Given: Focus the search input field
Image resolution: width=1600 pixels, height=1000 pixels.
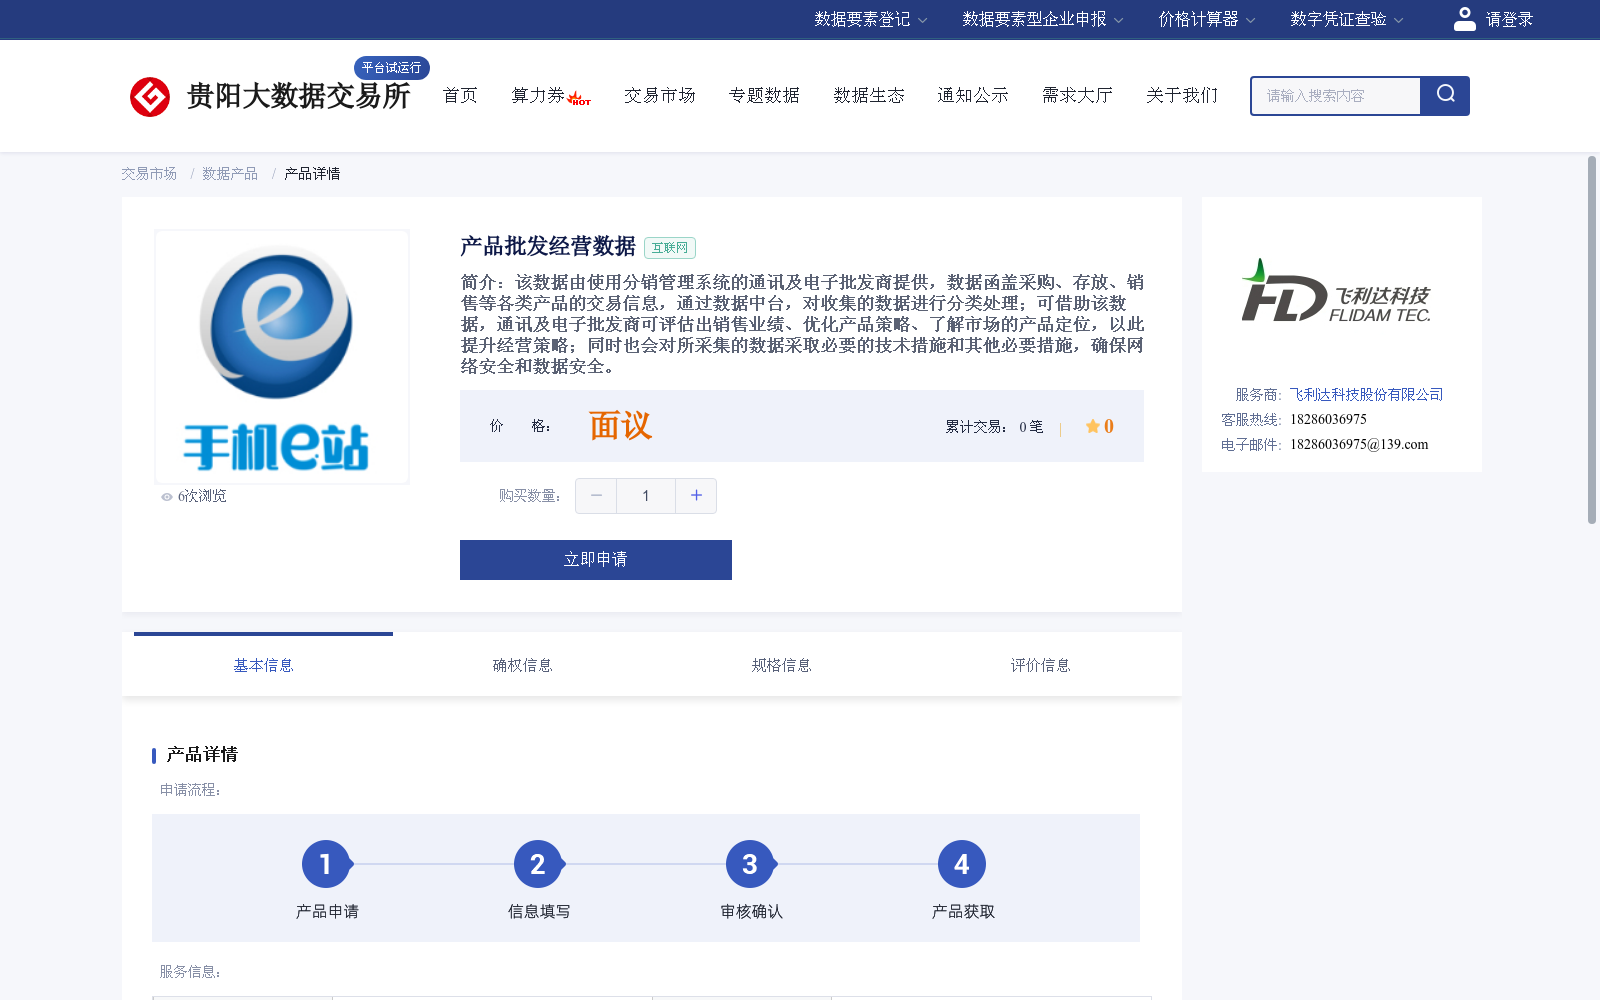Looking at the screenshot, I should click(x=1336, y=96).
